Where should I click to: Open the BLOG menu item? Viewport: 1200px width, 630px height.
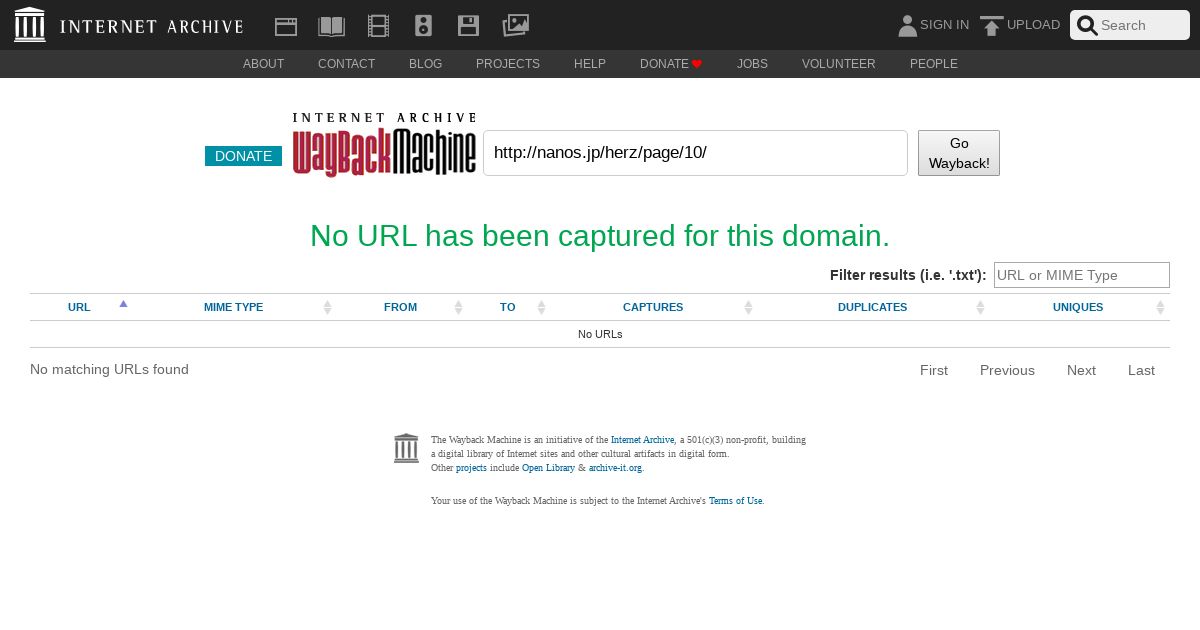(x=425, y=64)
